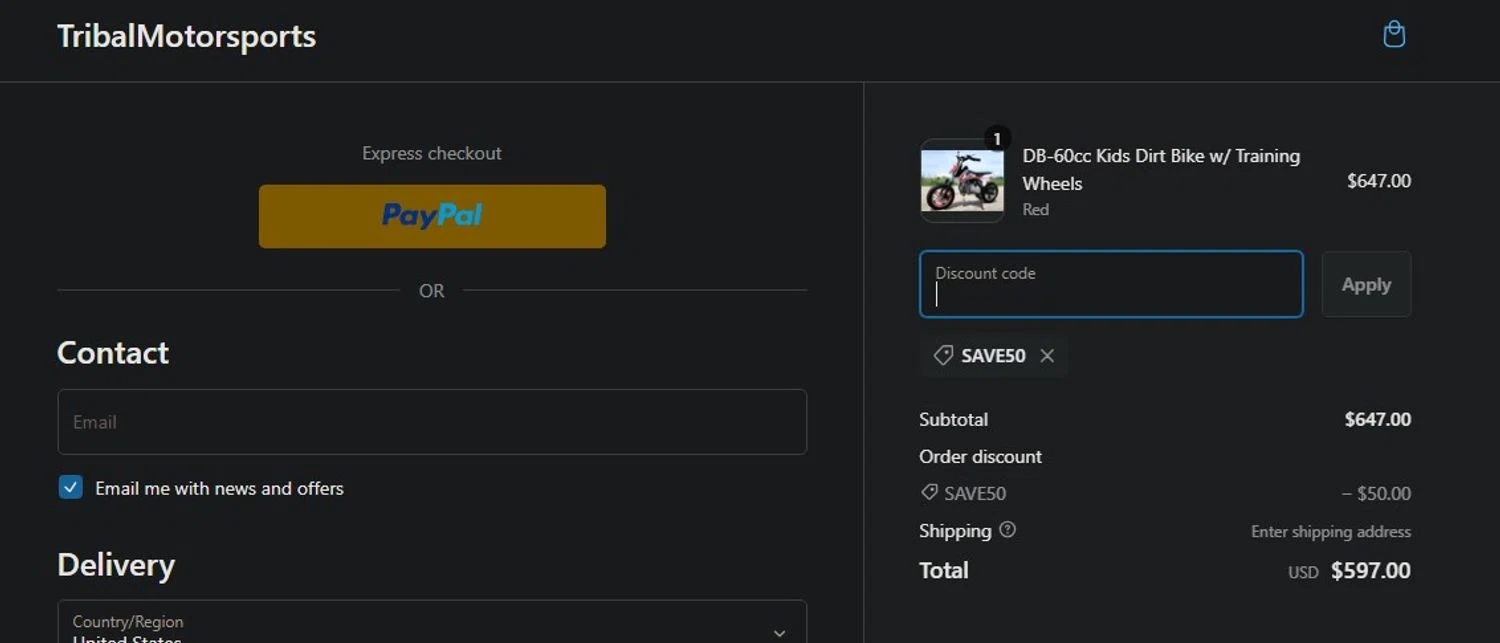
Task: Click the Subtotal $647.00 value
Action: pos(1378,419)
